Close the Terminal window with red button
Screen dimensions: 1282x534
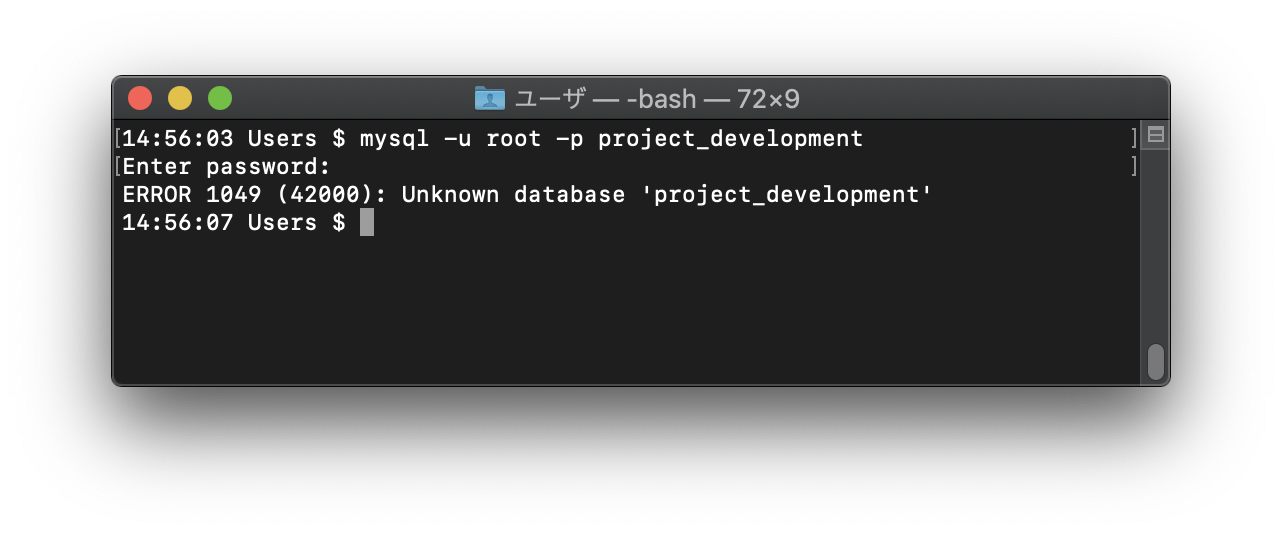(140, 98)
